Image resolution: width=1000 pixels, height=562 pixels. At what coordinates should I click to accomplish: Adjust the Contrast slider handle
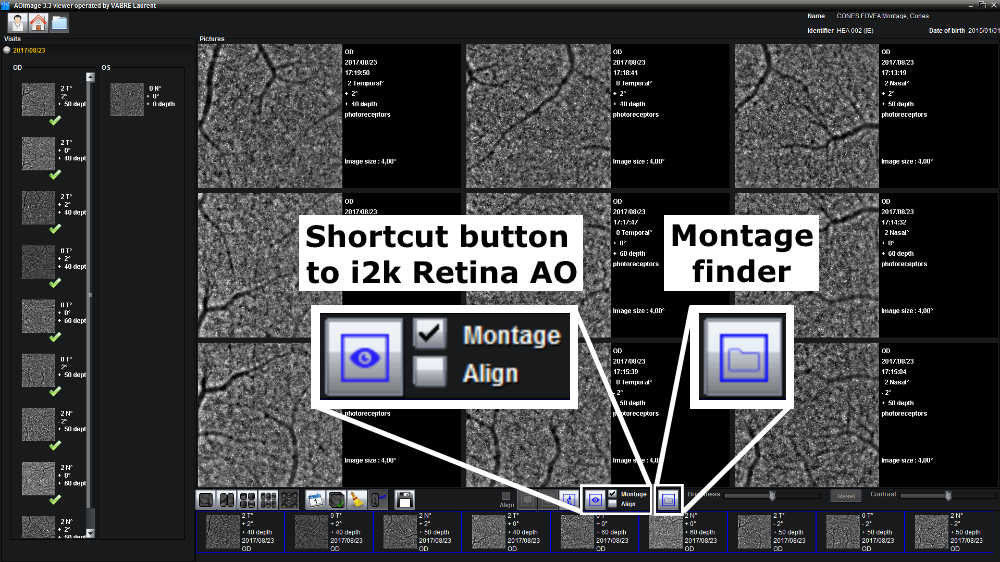pos(948,496)
